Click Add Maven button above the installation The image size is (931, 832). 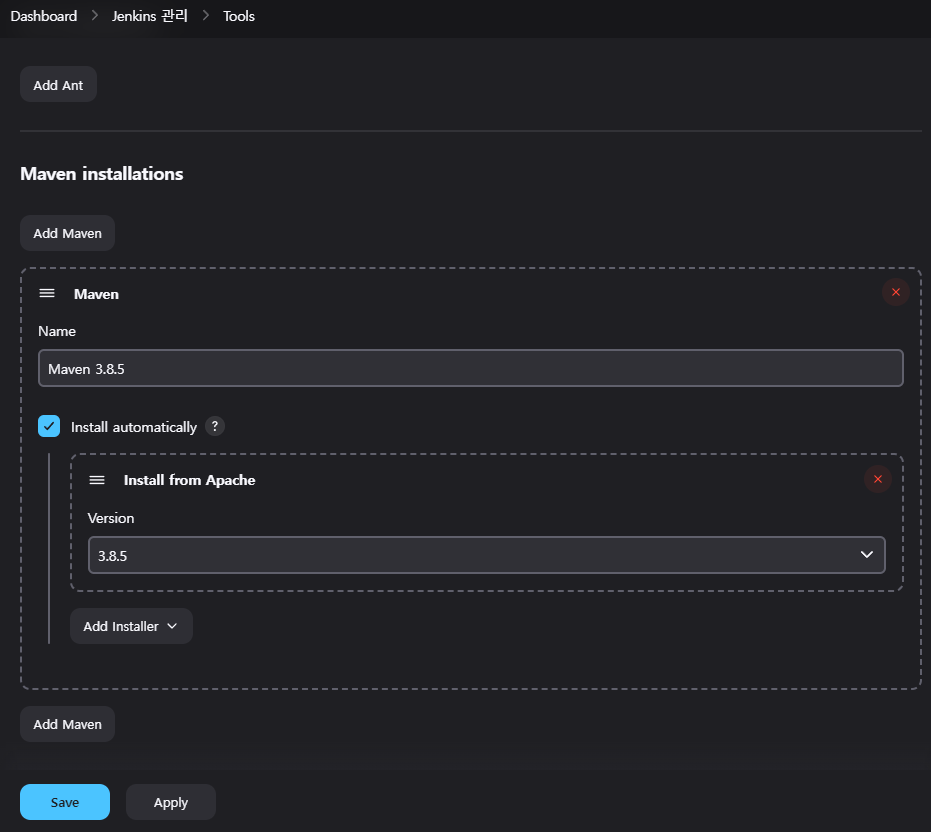click(67, 233)
